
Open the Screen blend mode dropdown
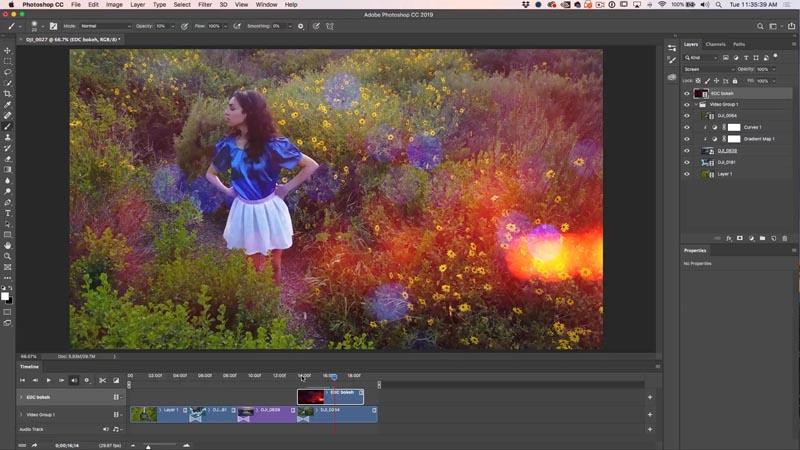coord(709,69)
